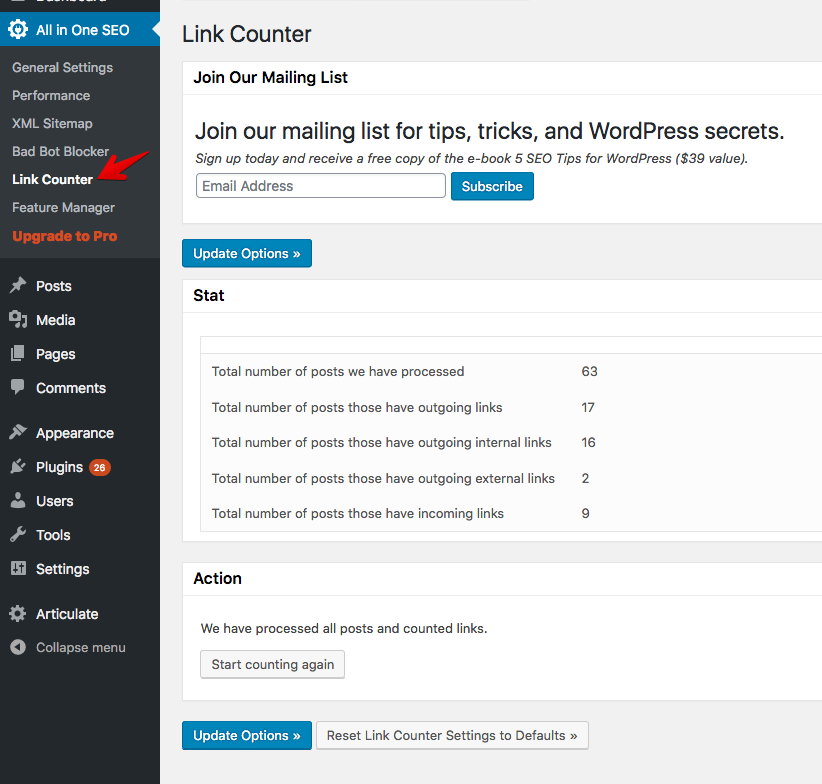Go to Performance submenu item
The height and width of the screenshot is (784, 822).
(51, 95)
